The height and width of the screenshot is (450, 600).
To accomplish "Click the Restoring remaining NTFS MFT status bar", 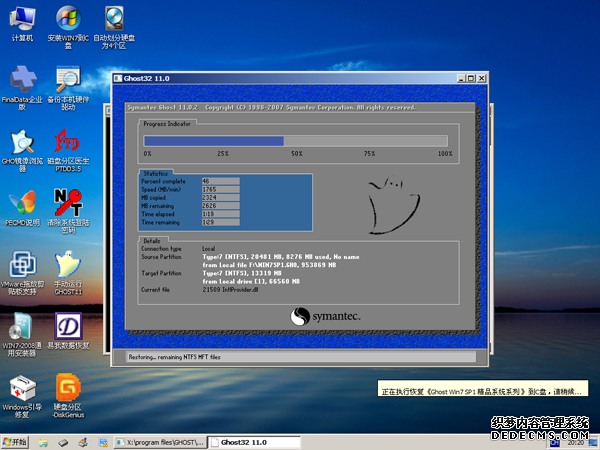I will click(301, 357).
